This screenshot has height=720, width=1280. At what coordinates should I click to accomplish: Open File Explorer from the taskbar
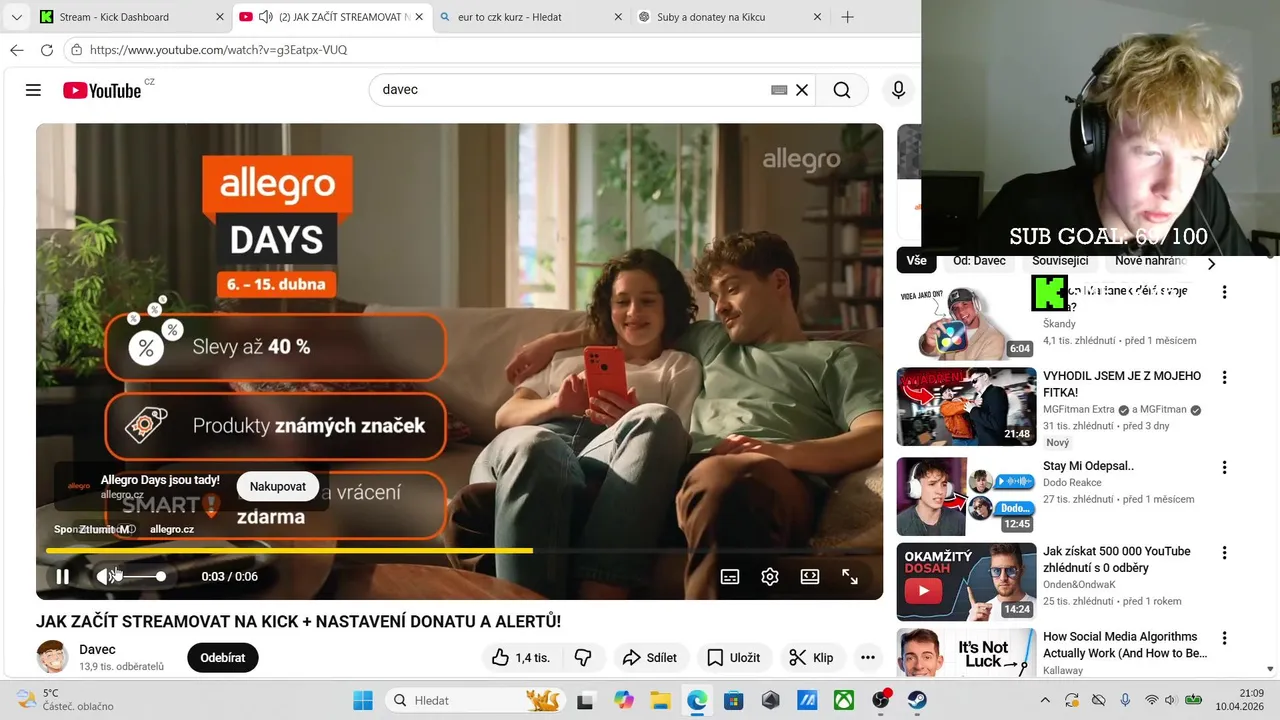click(x=660, y=700)
